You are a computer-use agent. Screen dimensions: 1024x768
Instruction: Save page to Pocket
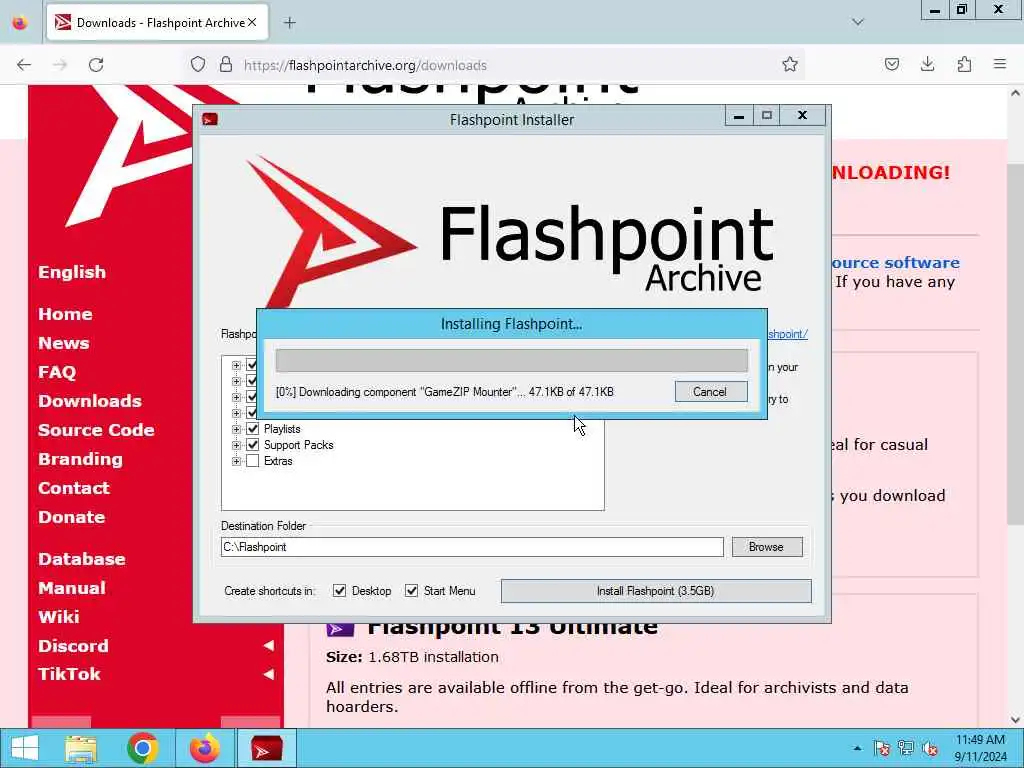[892, 64]
